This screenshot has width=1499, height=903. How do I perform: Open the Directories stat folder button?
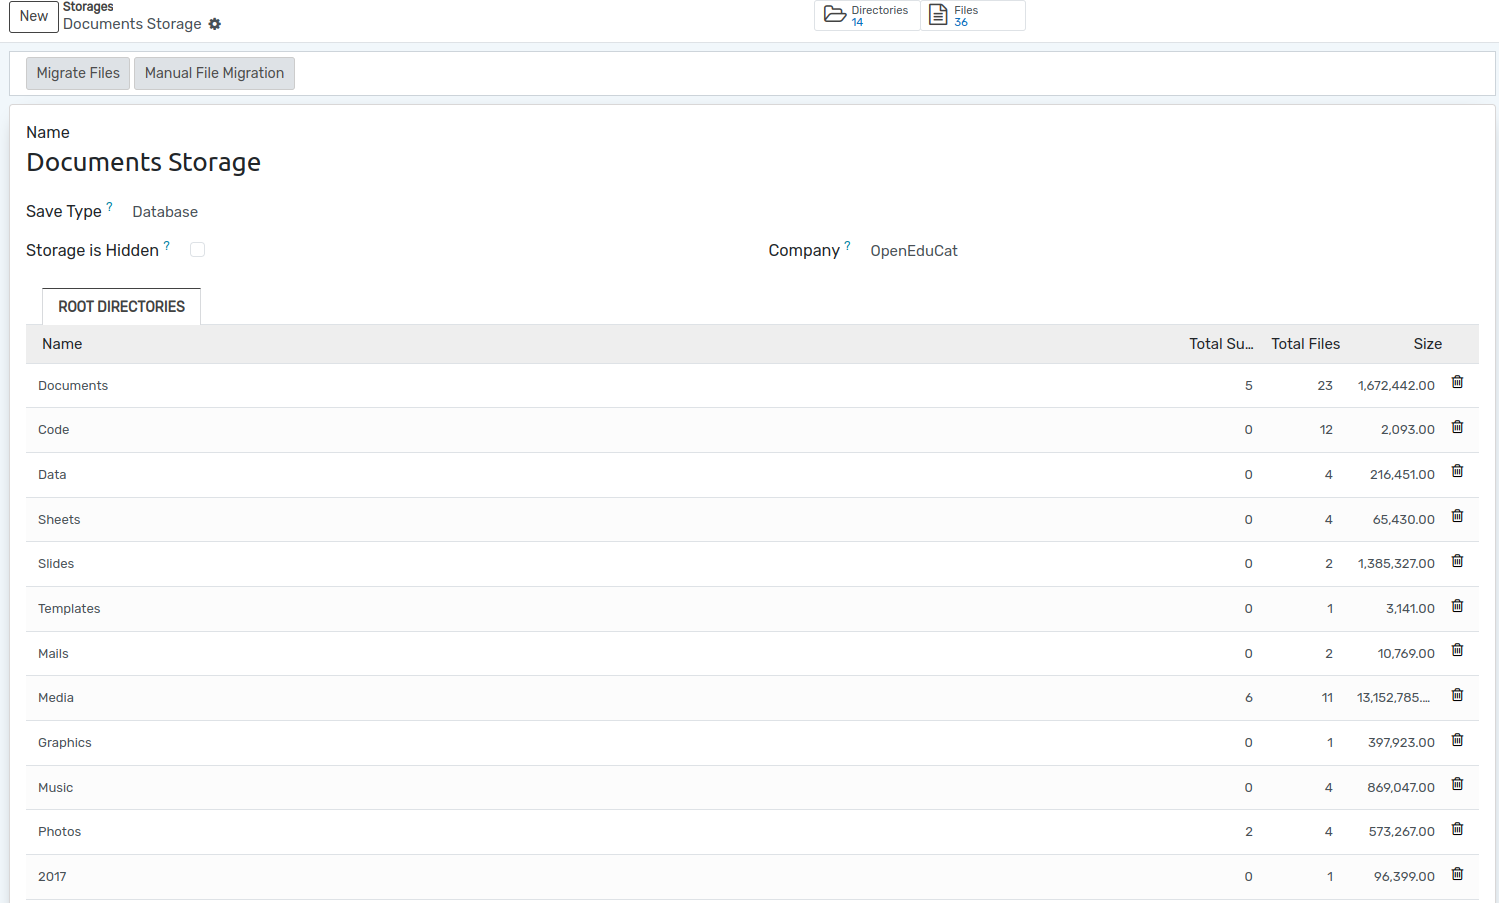click(866, 16)
